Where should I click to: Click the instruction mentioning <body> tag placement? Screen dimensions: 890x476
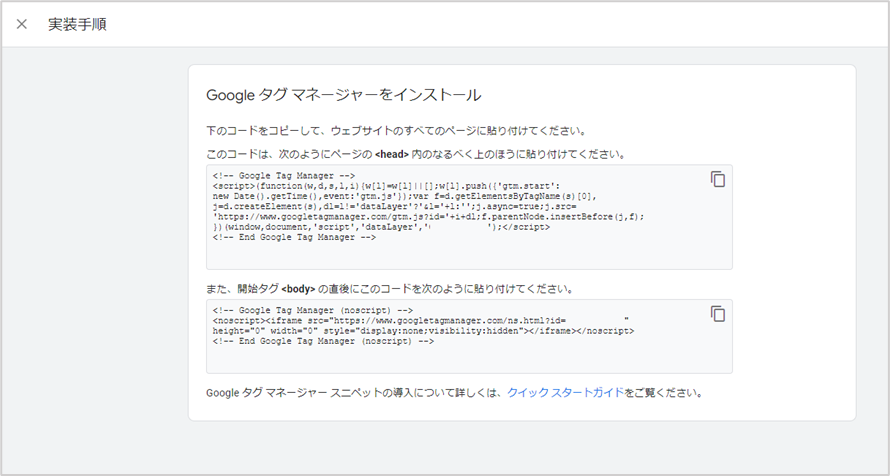click(391, 289)
